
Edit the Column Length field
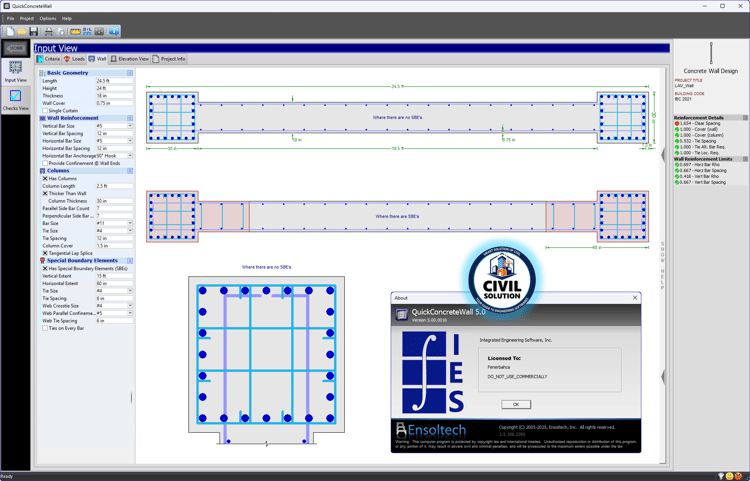pyautogui.click(x=114, y=186)
